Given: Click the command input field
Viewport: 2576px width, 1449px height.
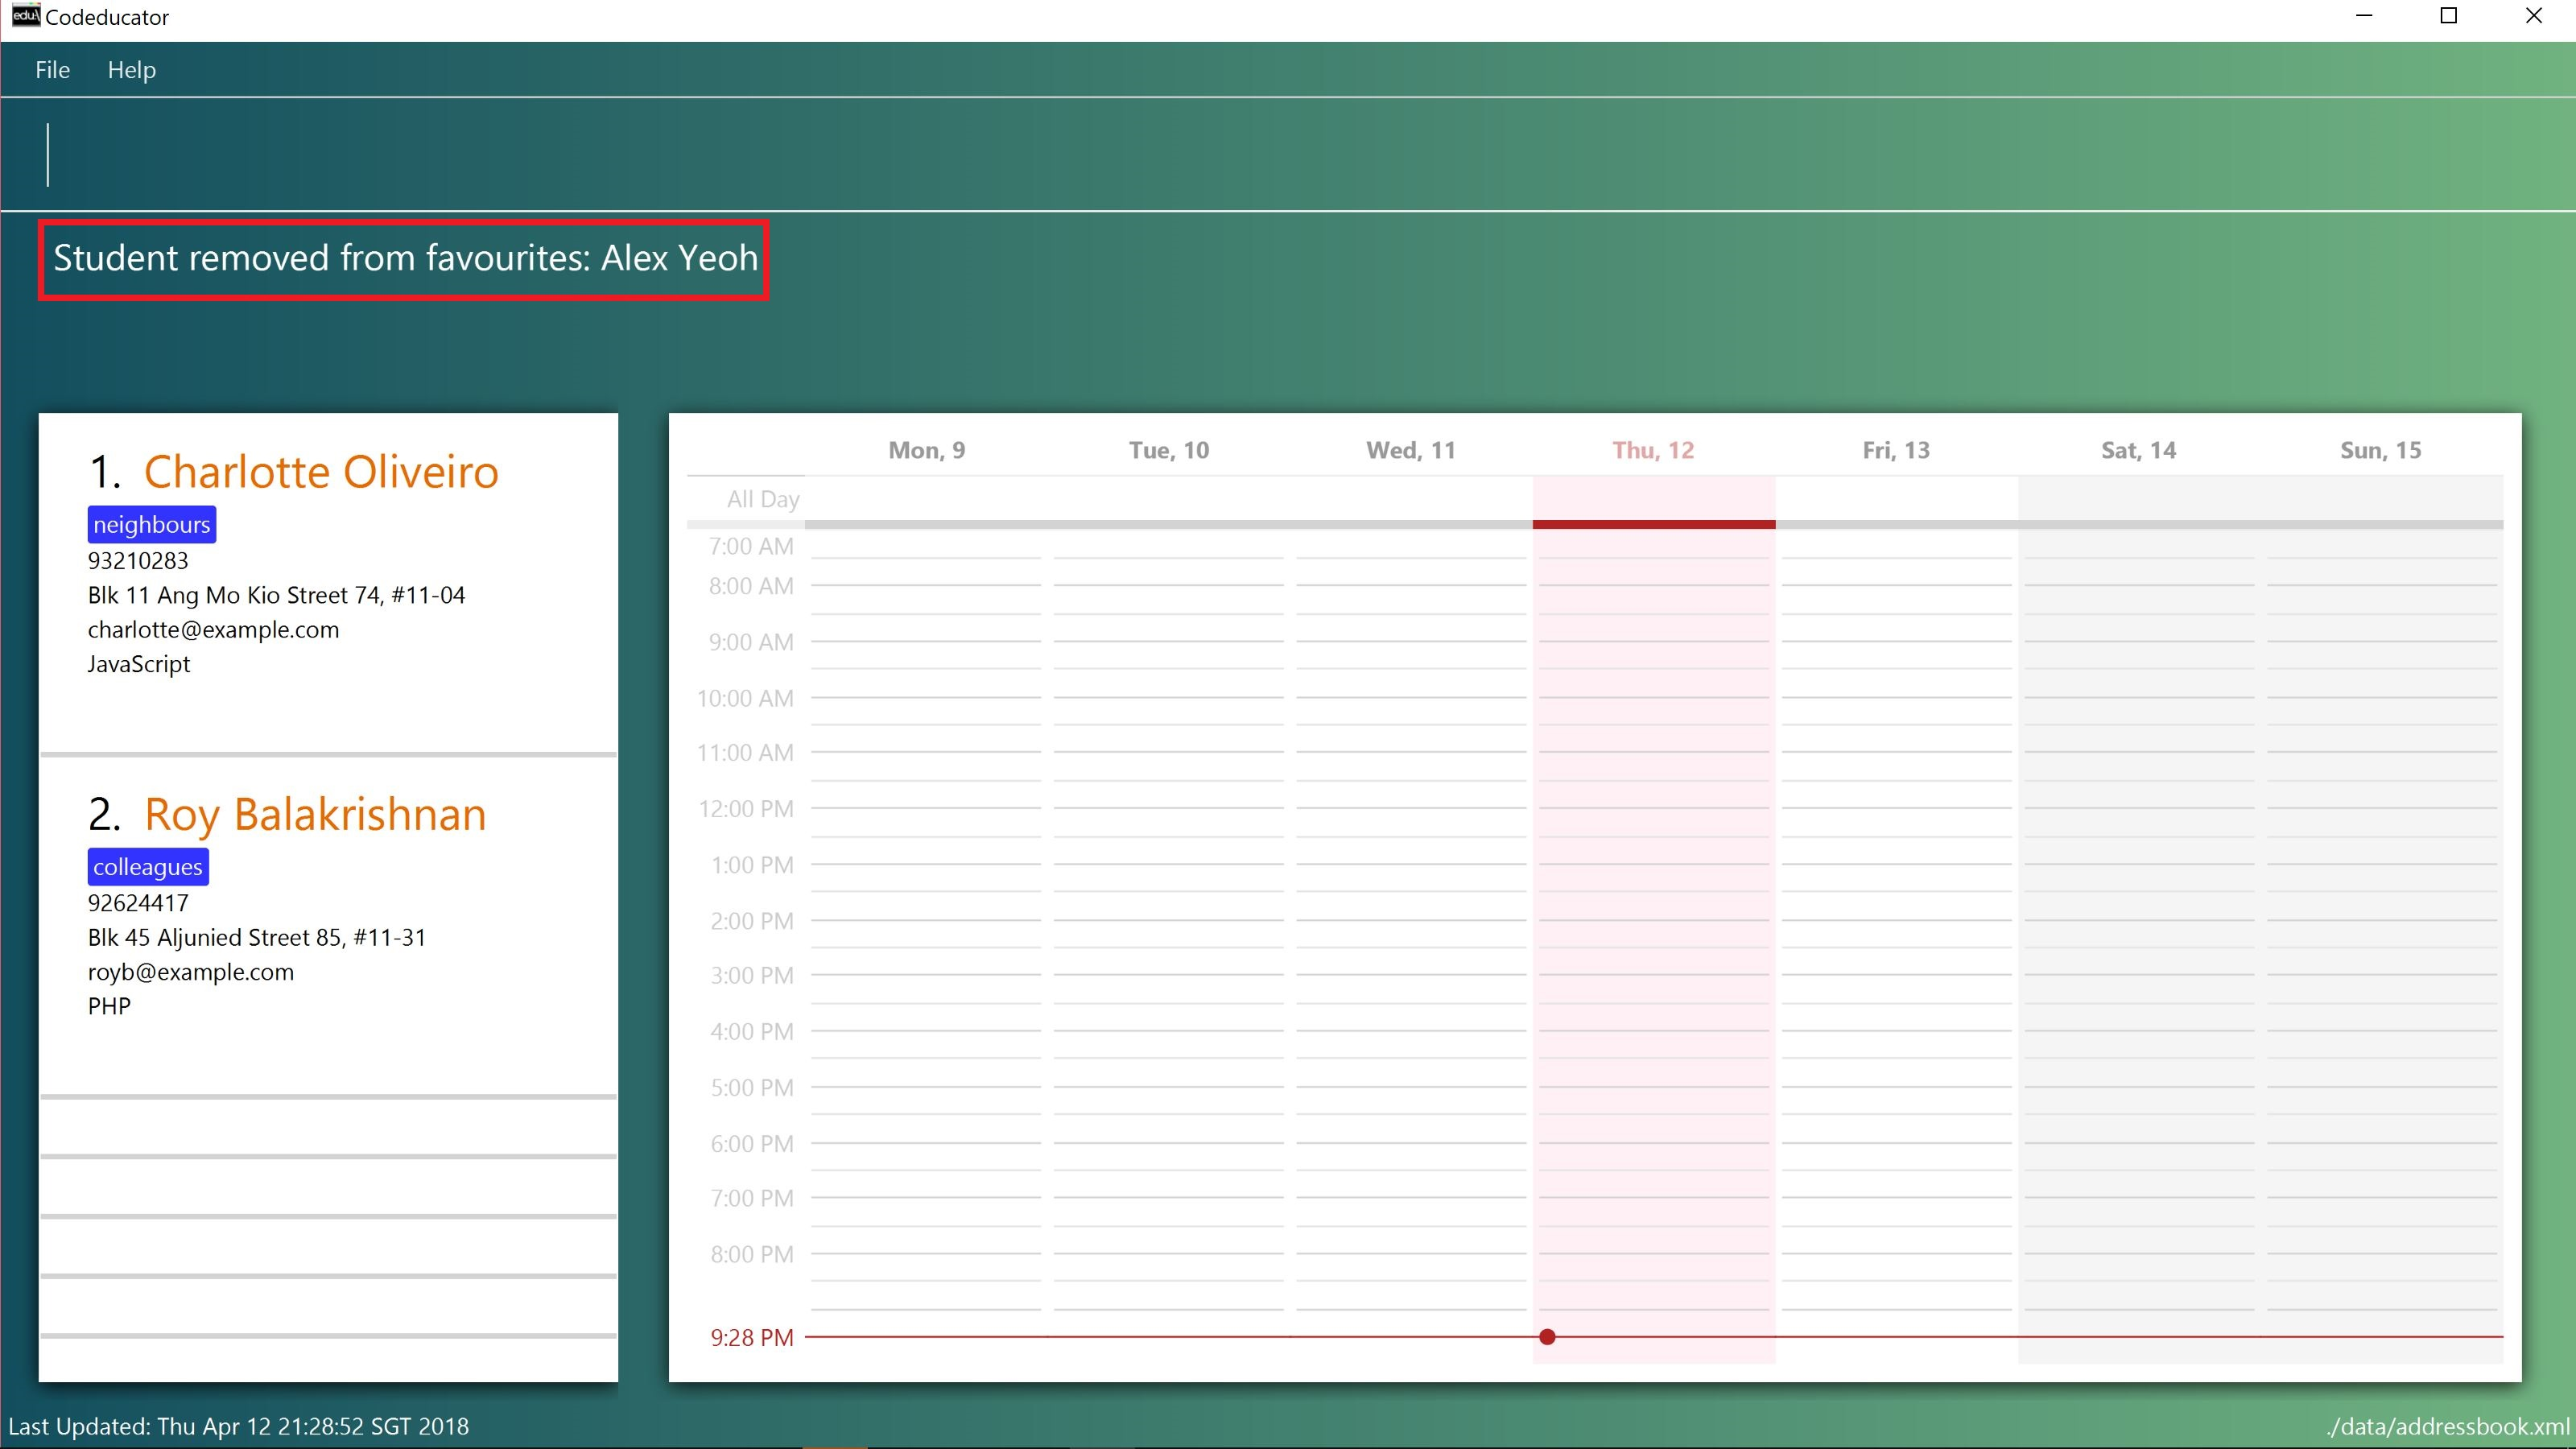Looking at the screenshot, I should [x=1288, y=154].
